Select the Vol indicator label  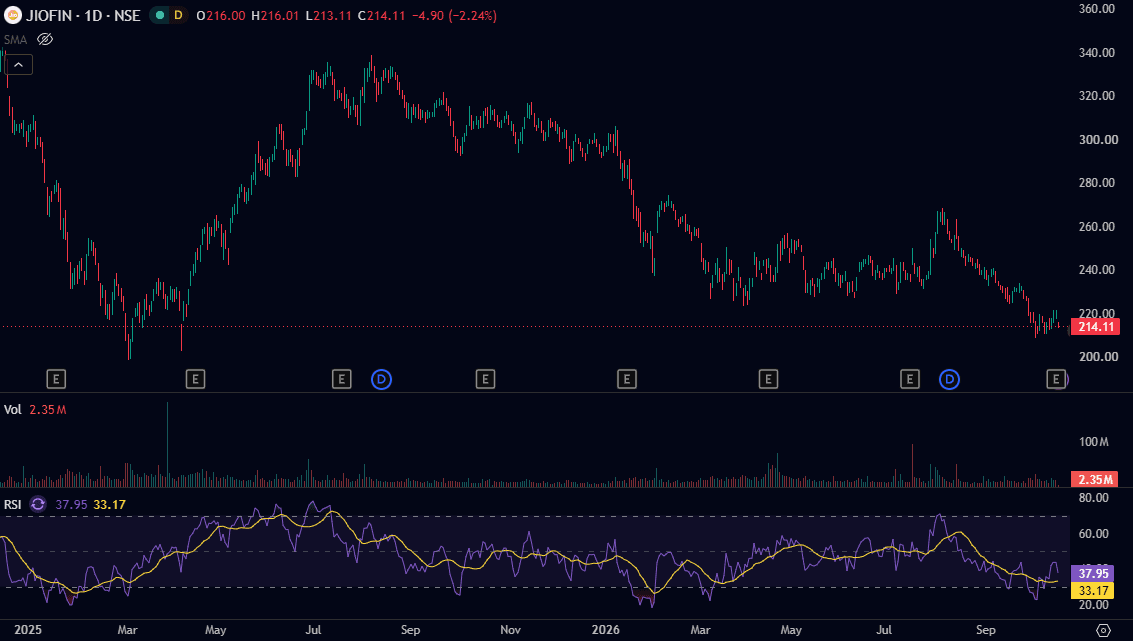(12, 410)
